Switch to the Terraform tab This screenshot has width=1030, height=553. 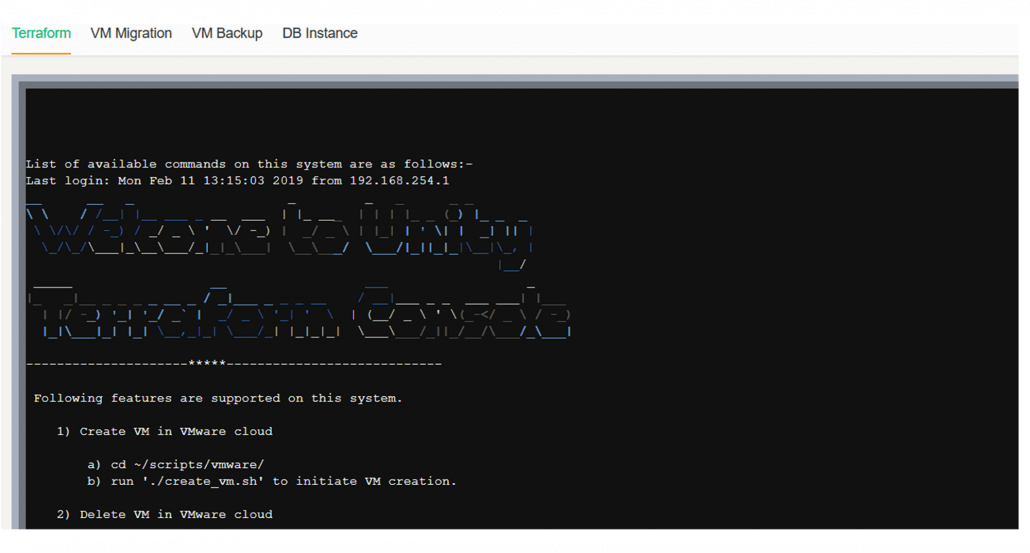pos(41,33)
